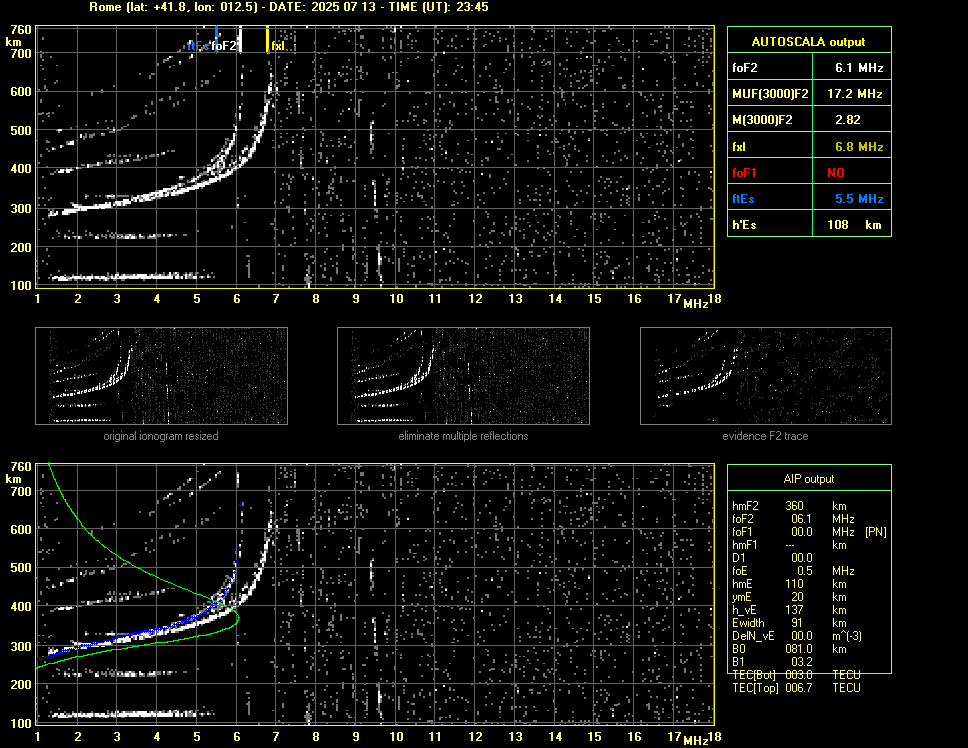The width and height of the screenshot is (968, 748).
Task: Click the B1 03.2 entry
Action: (772, 662)
